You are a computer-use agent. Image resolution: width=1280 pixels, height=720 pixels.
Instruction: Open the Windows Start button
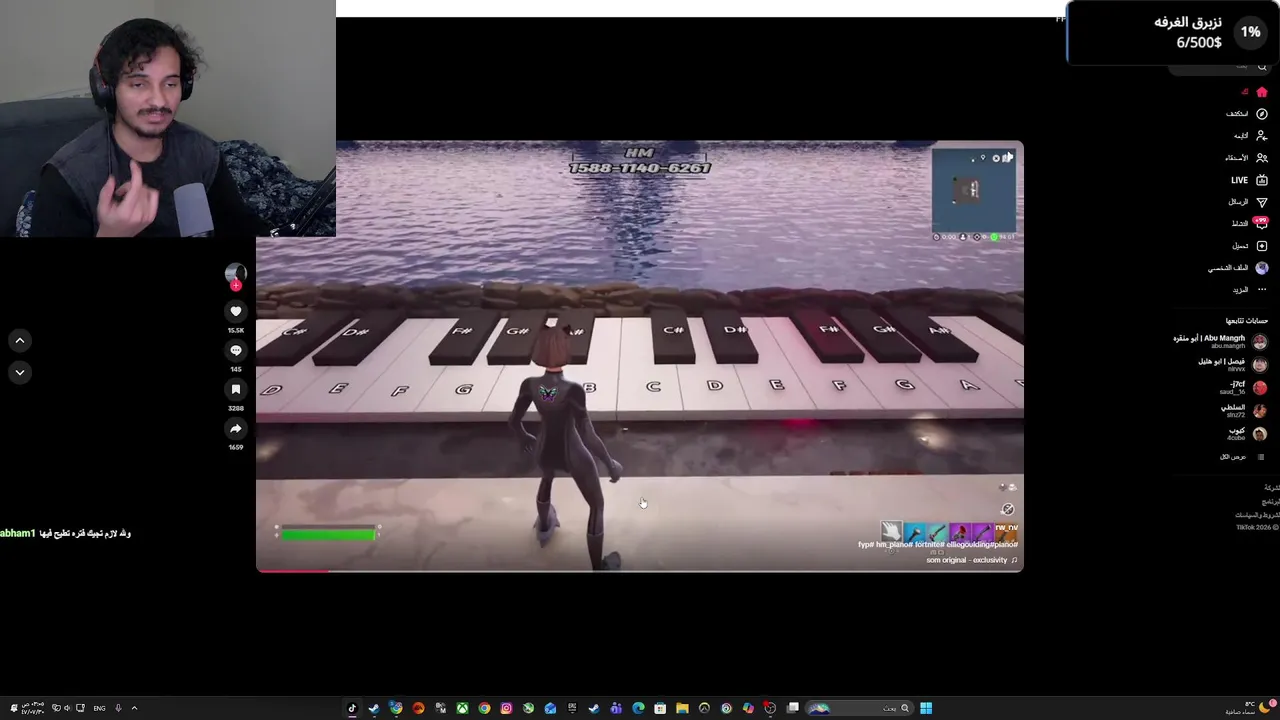click(926, 708)
